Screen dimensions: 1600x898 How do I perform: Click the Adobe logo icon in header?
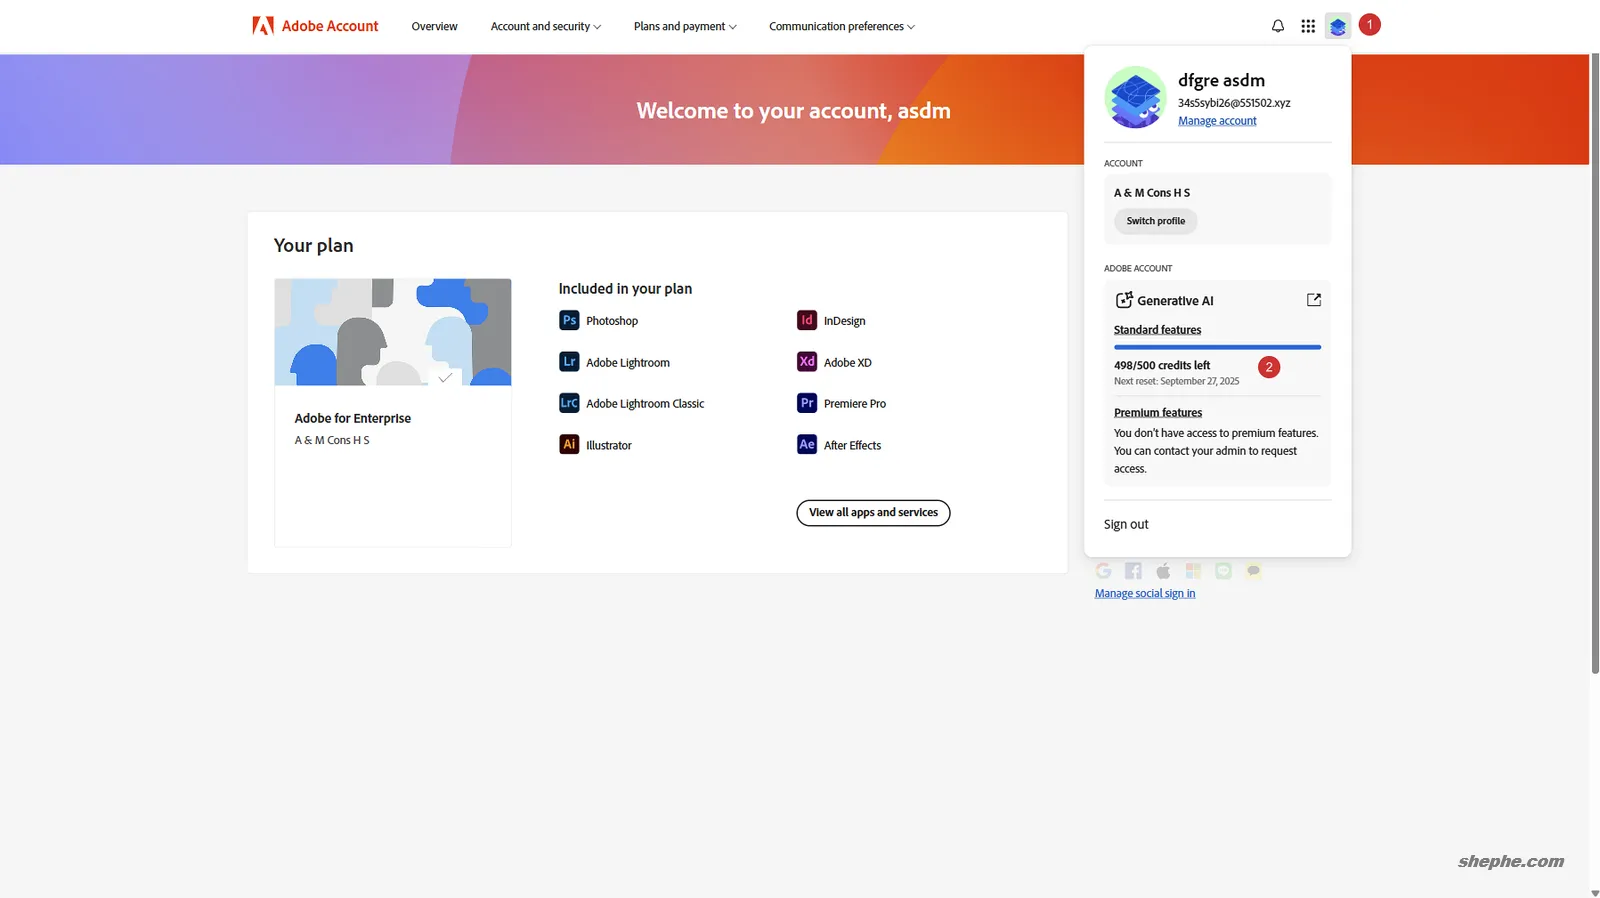coord(263,26)
